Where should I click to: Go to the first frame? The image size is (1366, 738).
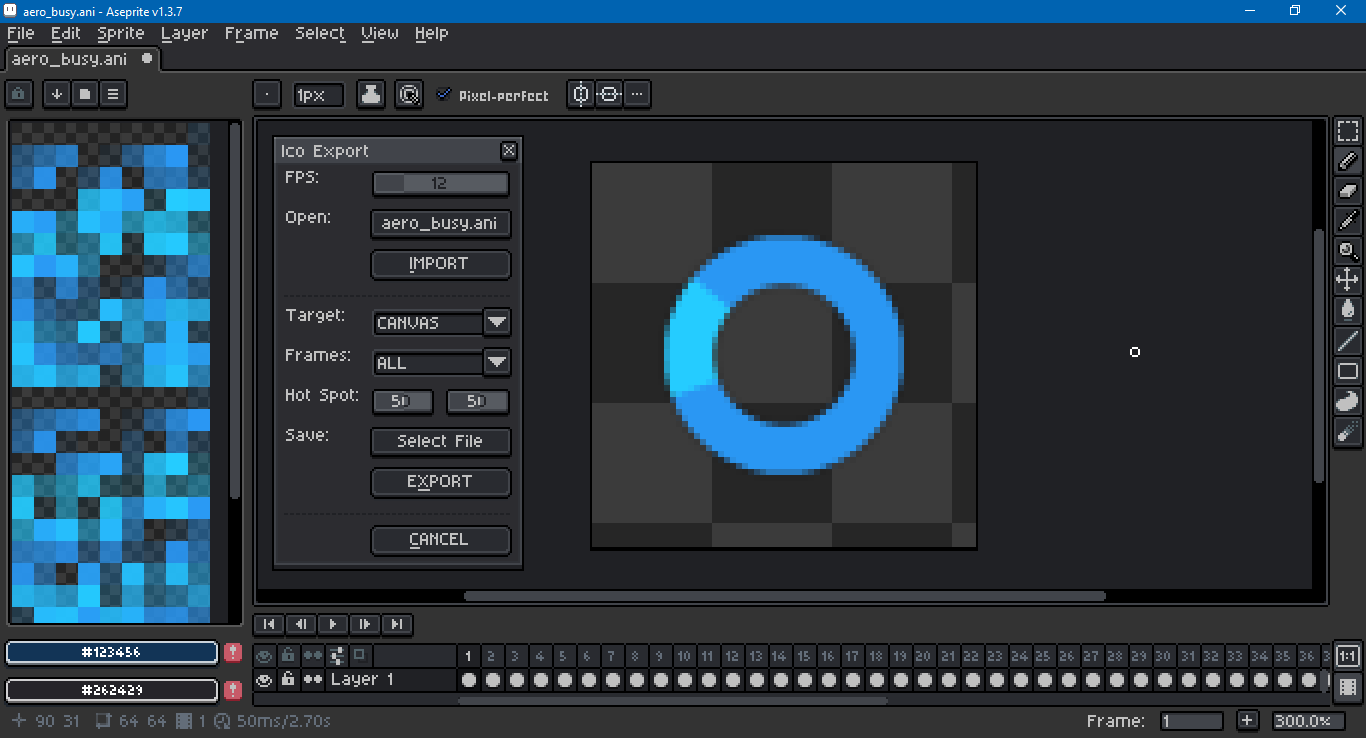coord(269,624)
